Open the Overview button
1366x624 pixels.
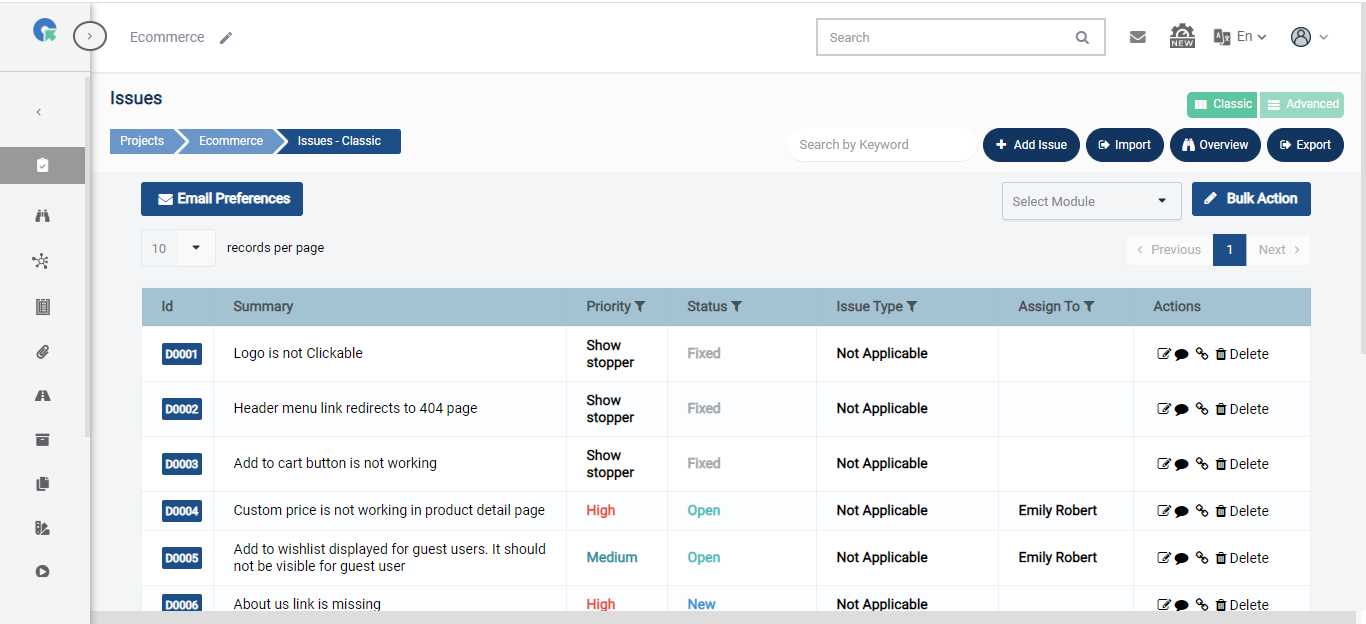tap(1215, 145)
